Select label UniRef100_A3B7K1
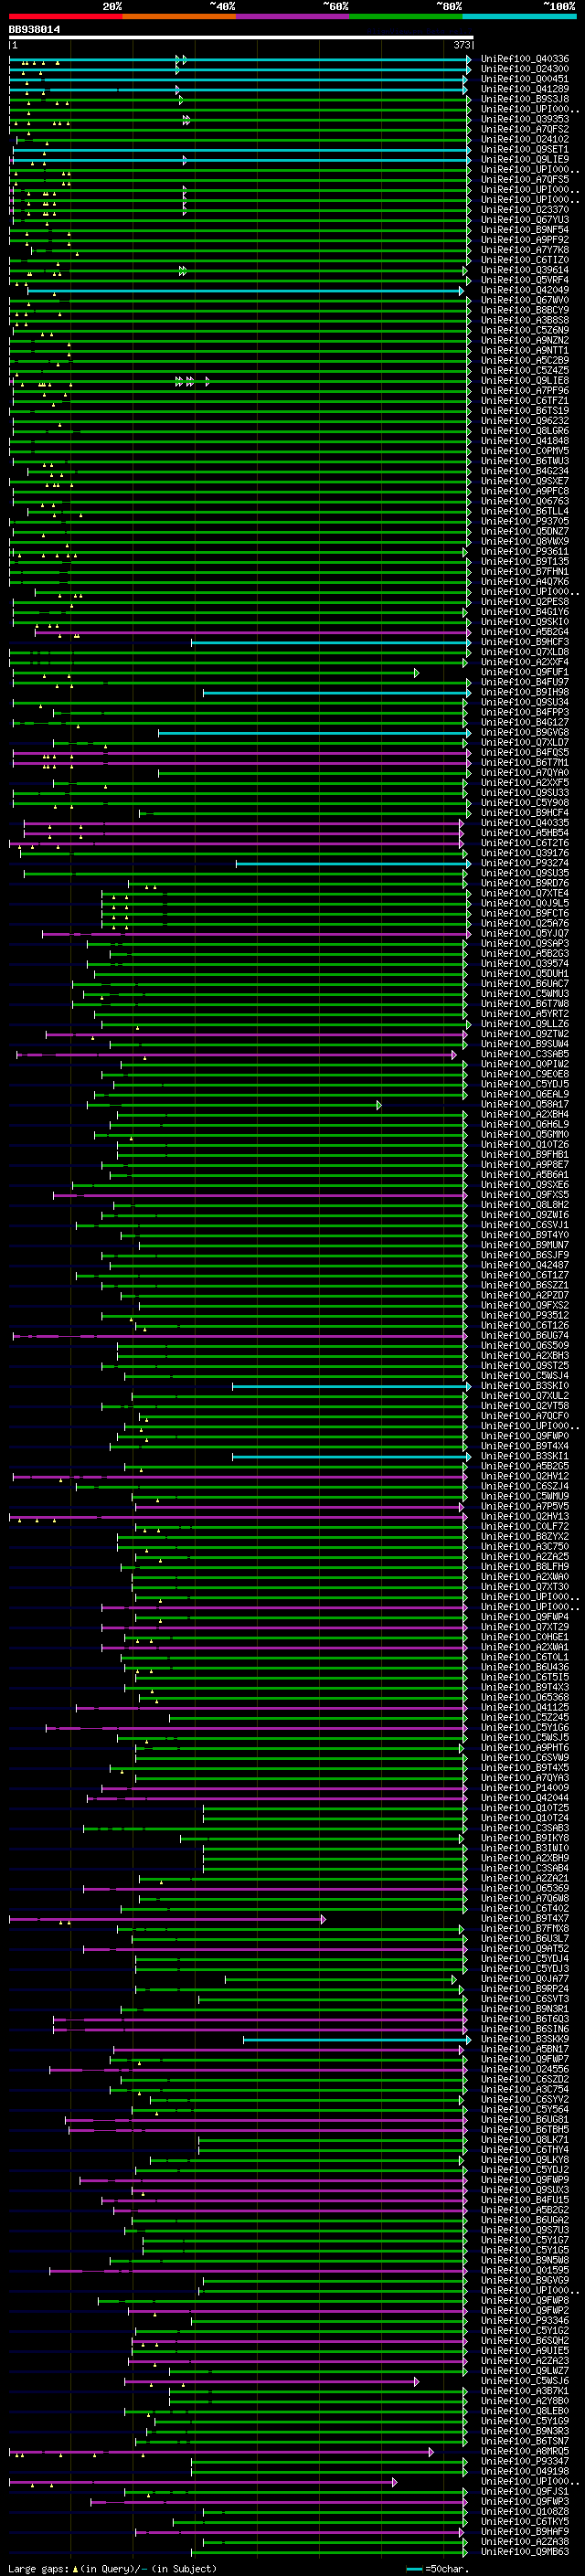Viewport: 585px width, 2576px height. point(525,2390)
